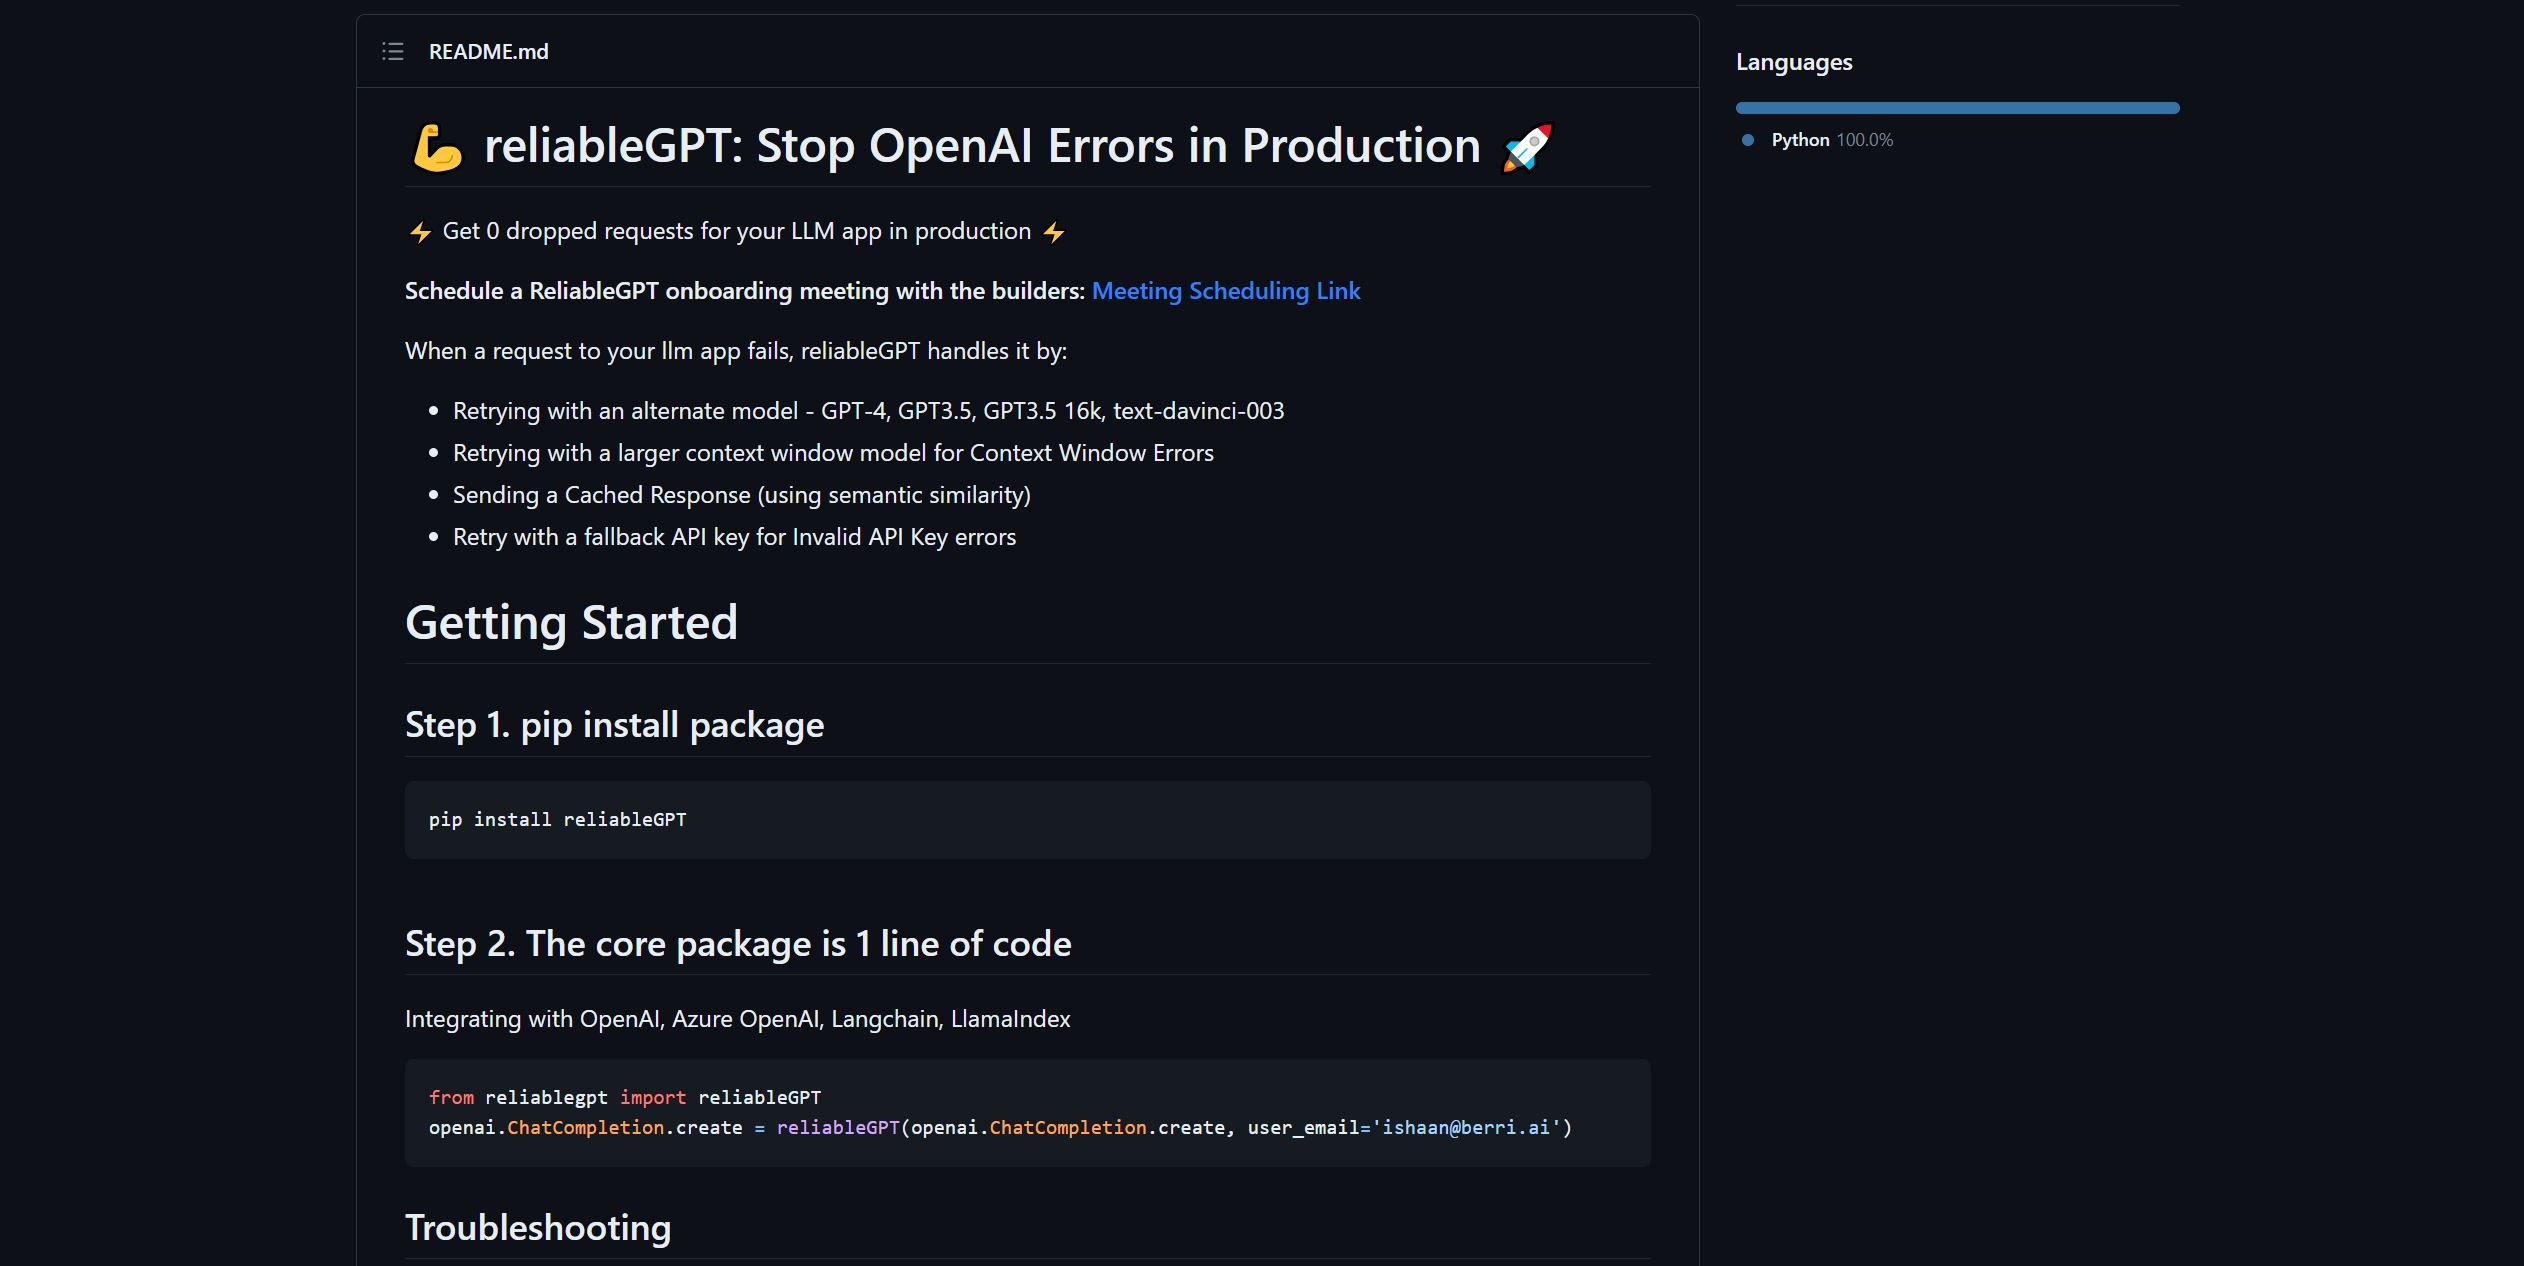2524x1266 pixels.
Task: Click the 'Getting Started' heading
Action: [x=571, y=623]
